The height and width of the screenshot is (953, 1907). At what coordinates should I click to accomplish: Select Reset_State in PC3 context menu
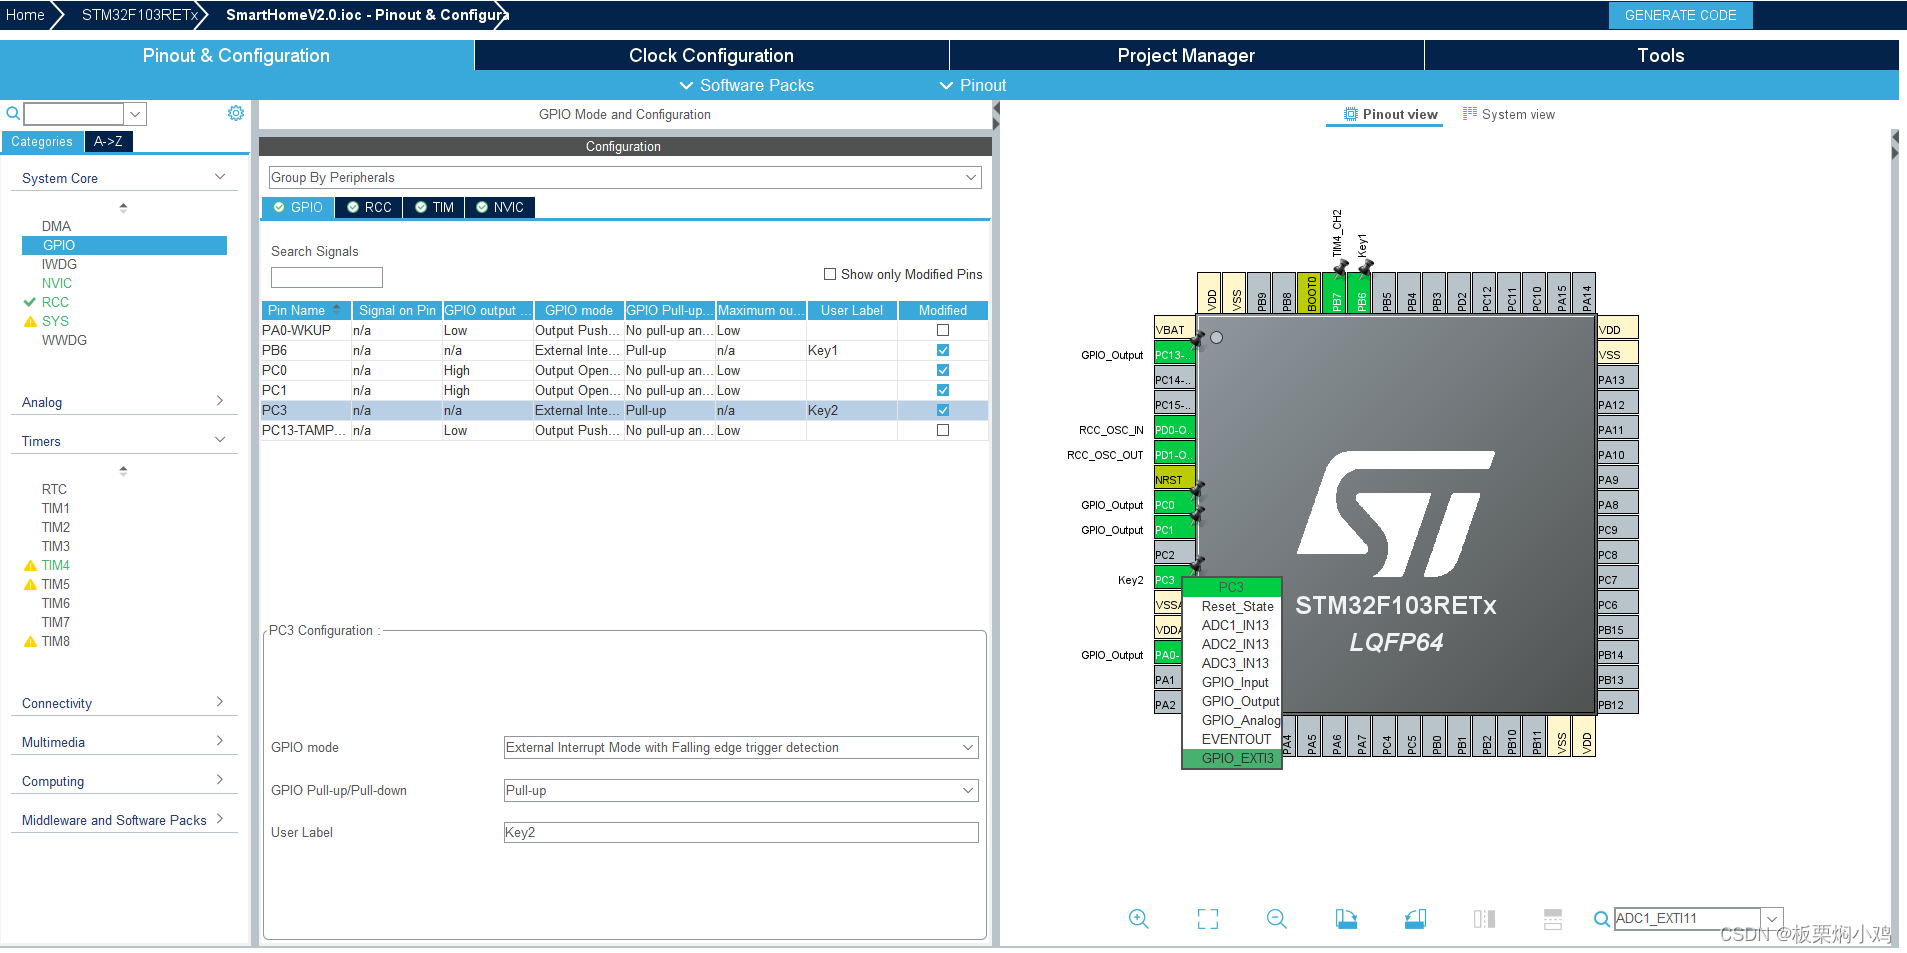[x=1237, y=606]
